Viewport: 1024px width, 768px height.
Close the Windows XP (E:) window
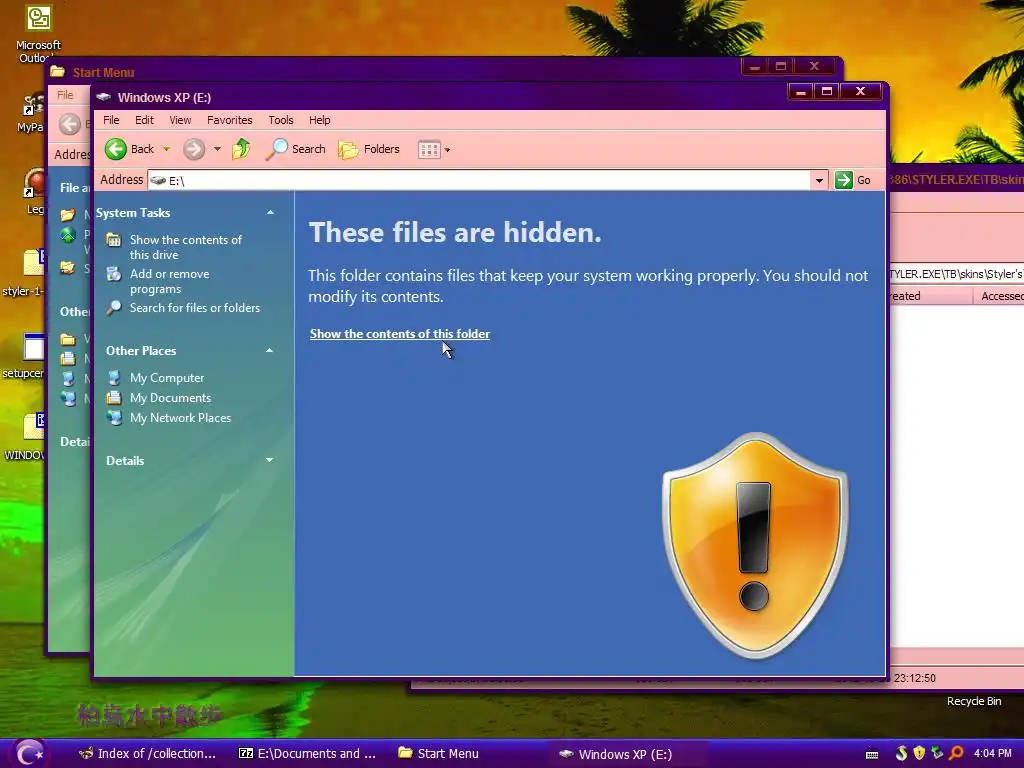(x=860, y=92)
